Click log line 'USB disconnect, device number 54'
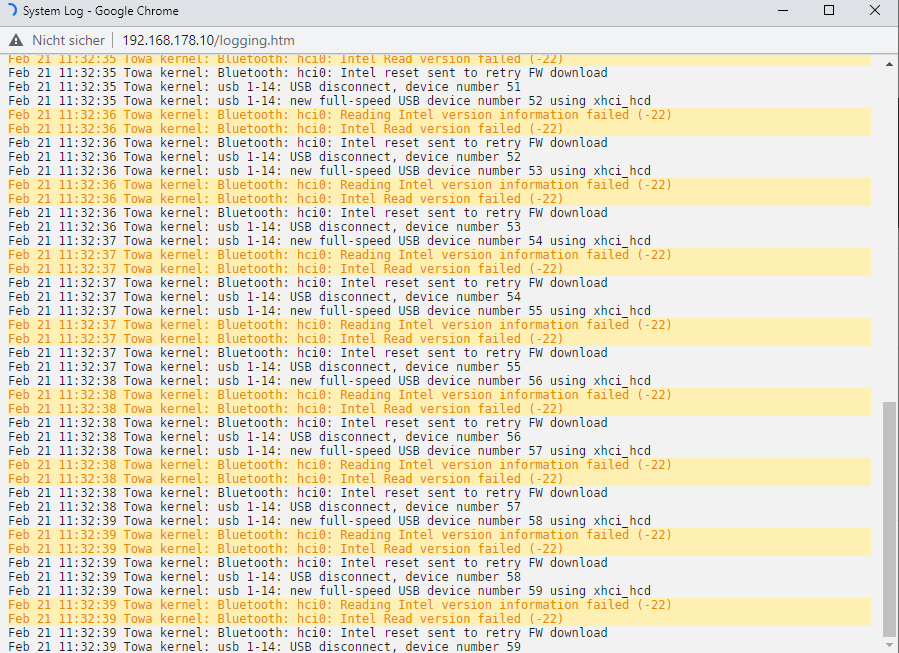 coord(264,297)
